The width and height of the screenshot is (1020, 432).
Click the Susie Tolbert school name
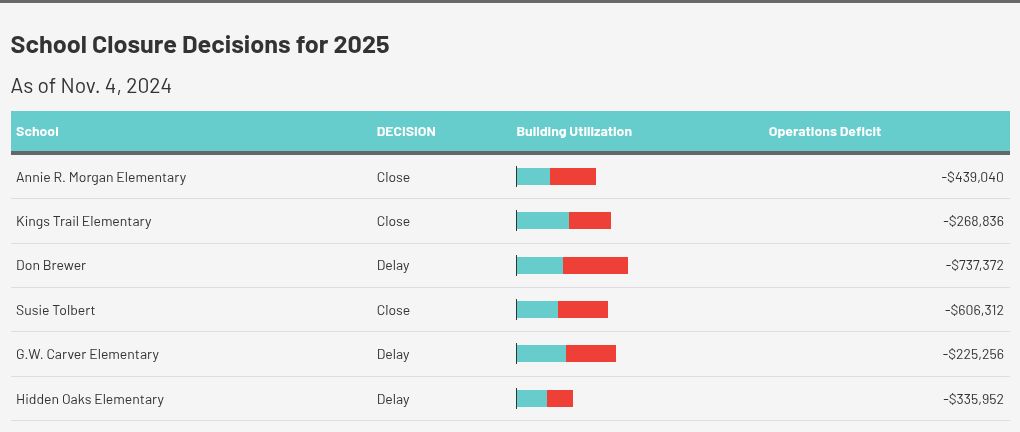56,310
